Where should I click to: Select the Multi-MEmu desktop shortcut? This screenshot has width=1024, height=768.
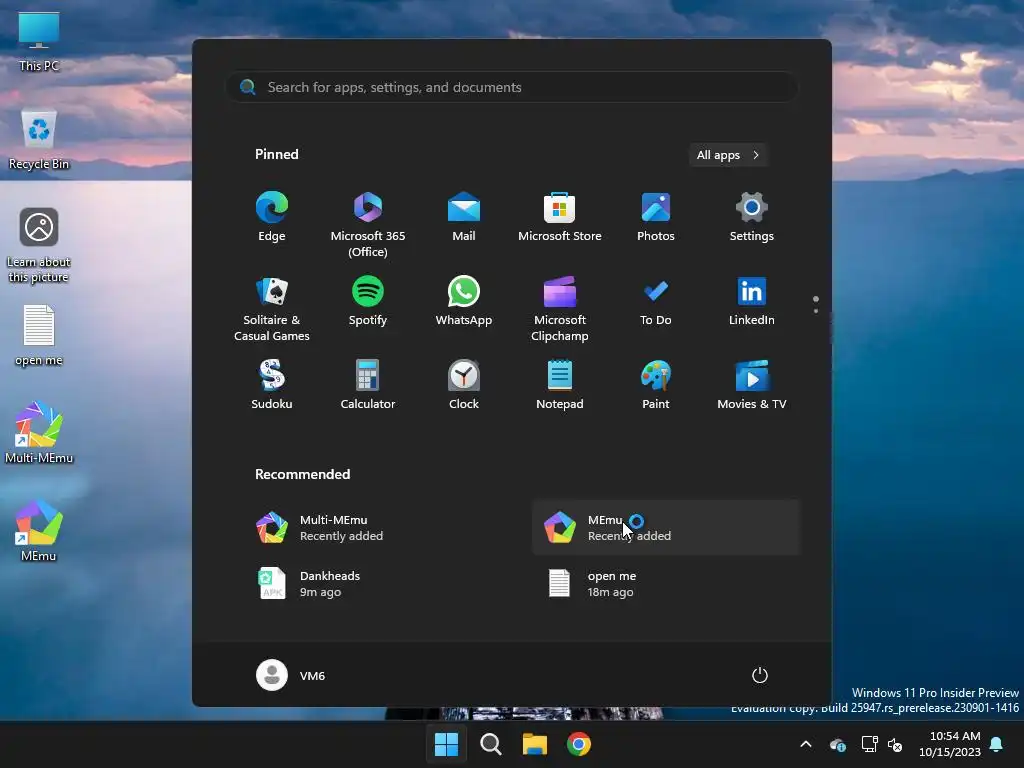pyautogui.click(x=39, y=433)
